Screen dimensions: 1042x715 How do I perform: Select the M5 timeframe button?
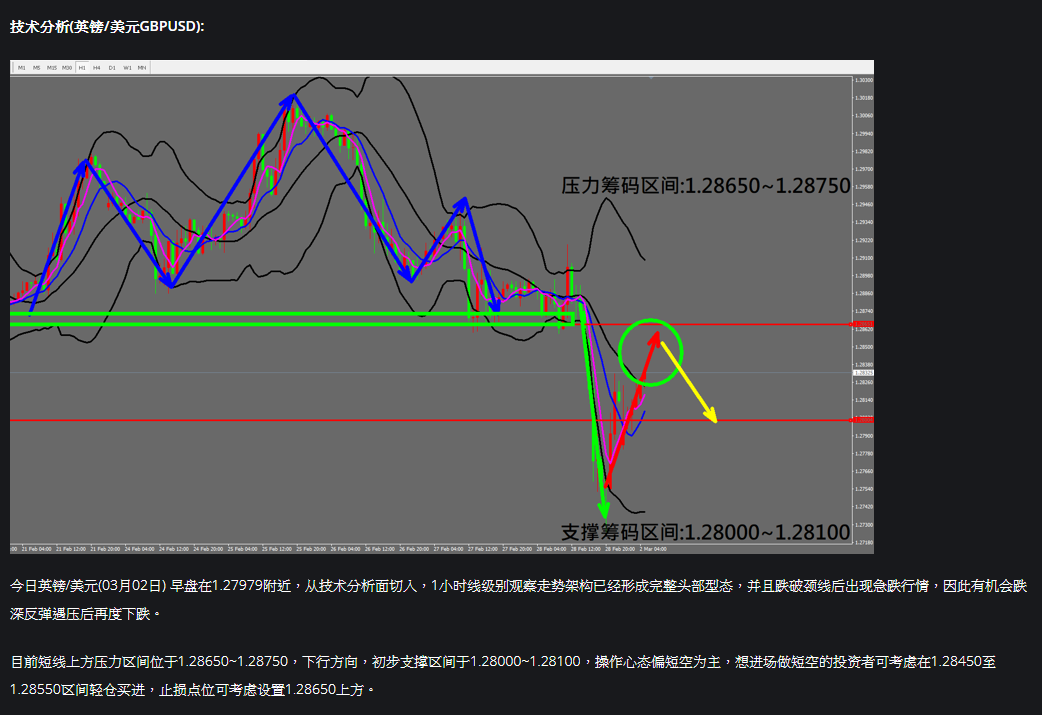pyautogui.click(x=37, y=68)
